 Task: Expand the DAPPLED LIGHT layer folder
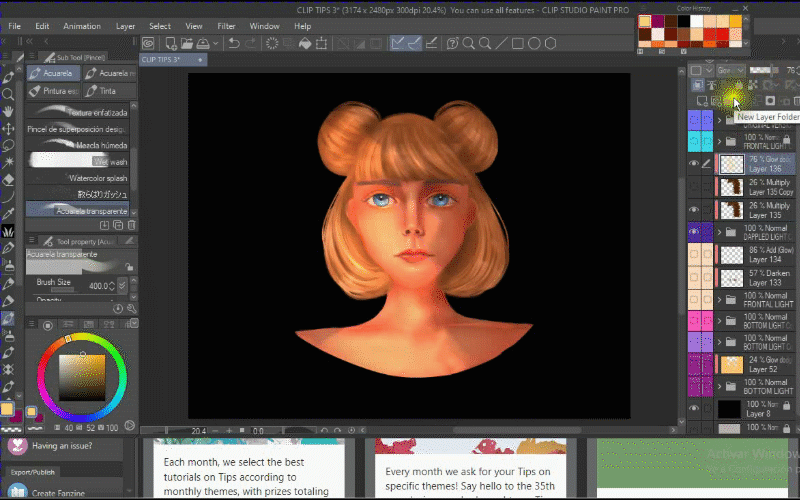719,232
